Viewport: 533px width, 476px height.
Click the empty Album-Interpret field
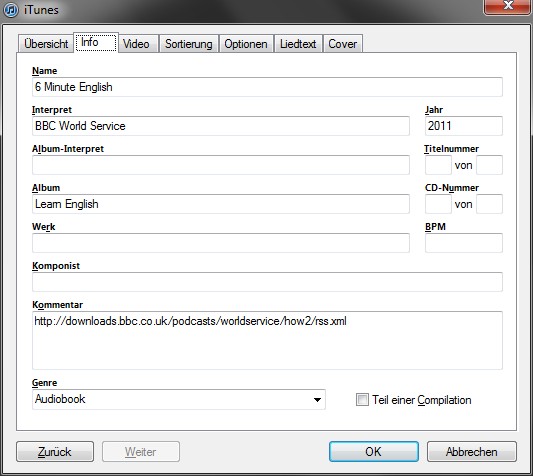pos(221,165)
